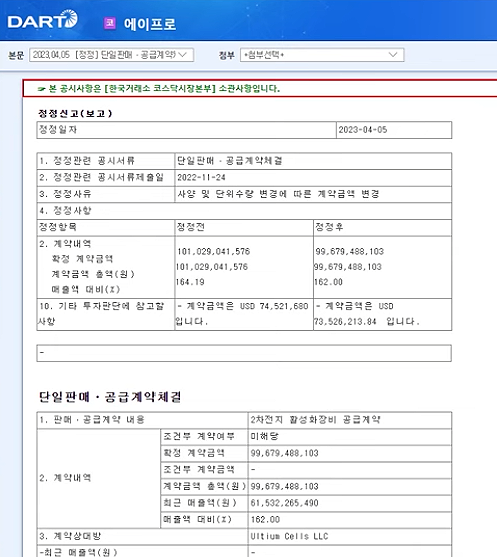Click the pre-correction ratio 164.19
The height and width of the screenshot is (557, 497).
(190, 282)
